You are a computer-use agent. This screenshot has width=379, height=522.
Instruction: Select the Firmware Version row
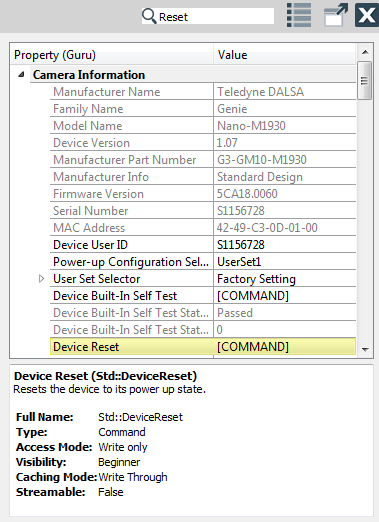[203, 194]
